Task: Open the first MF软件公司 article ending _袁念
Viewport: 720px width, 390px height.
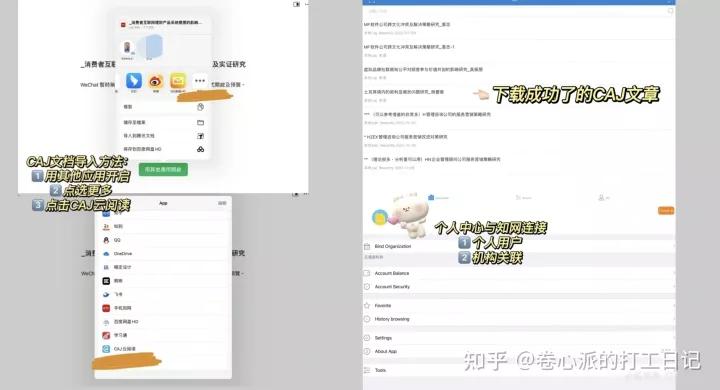Action: point(519,28)
